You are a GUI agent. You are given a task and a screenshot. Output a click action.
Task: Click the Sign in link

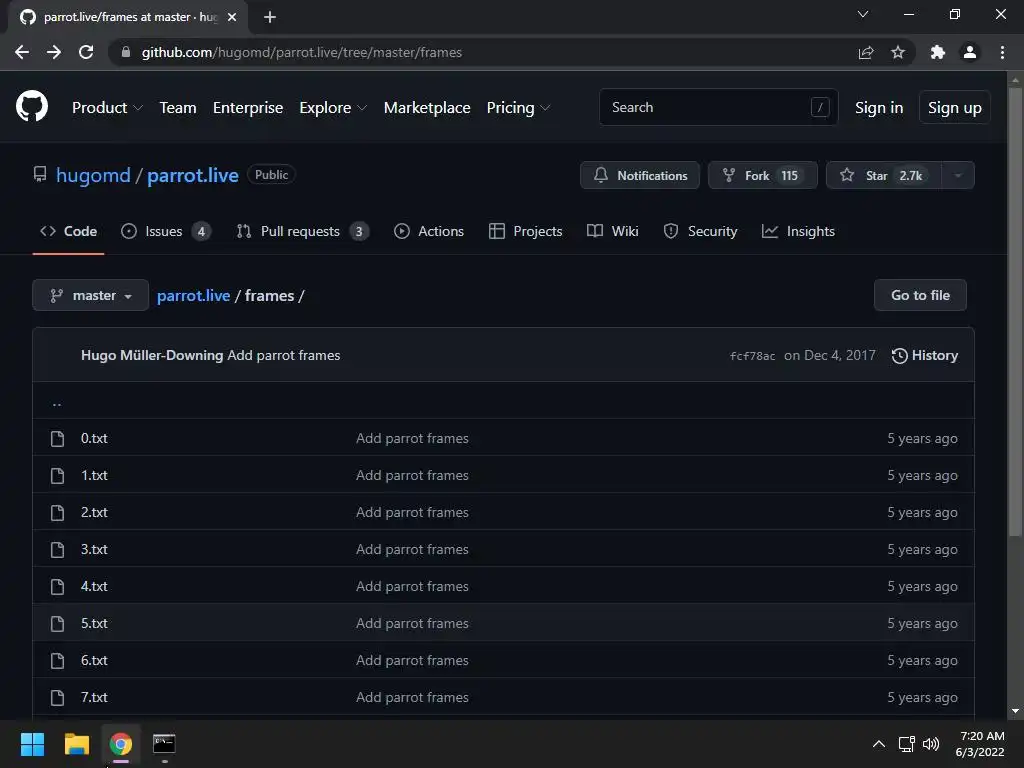(x=879, y=108)
